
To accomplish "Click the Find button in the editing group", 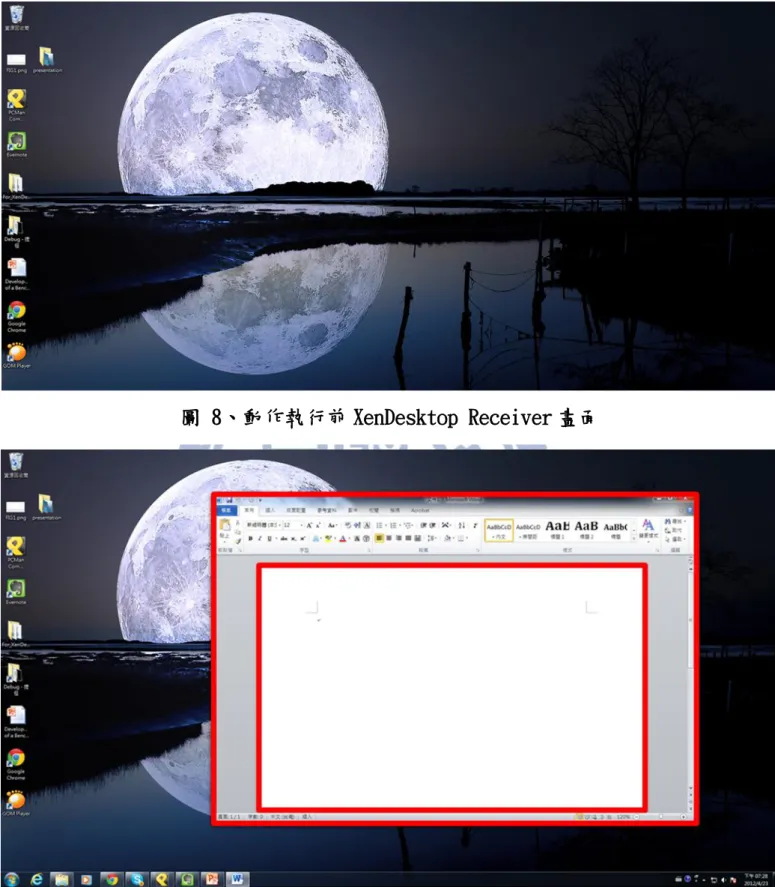I will click(677, 522).
